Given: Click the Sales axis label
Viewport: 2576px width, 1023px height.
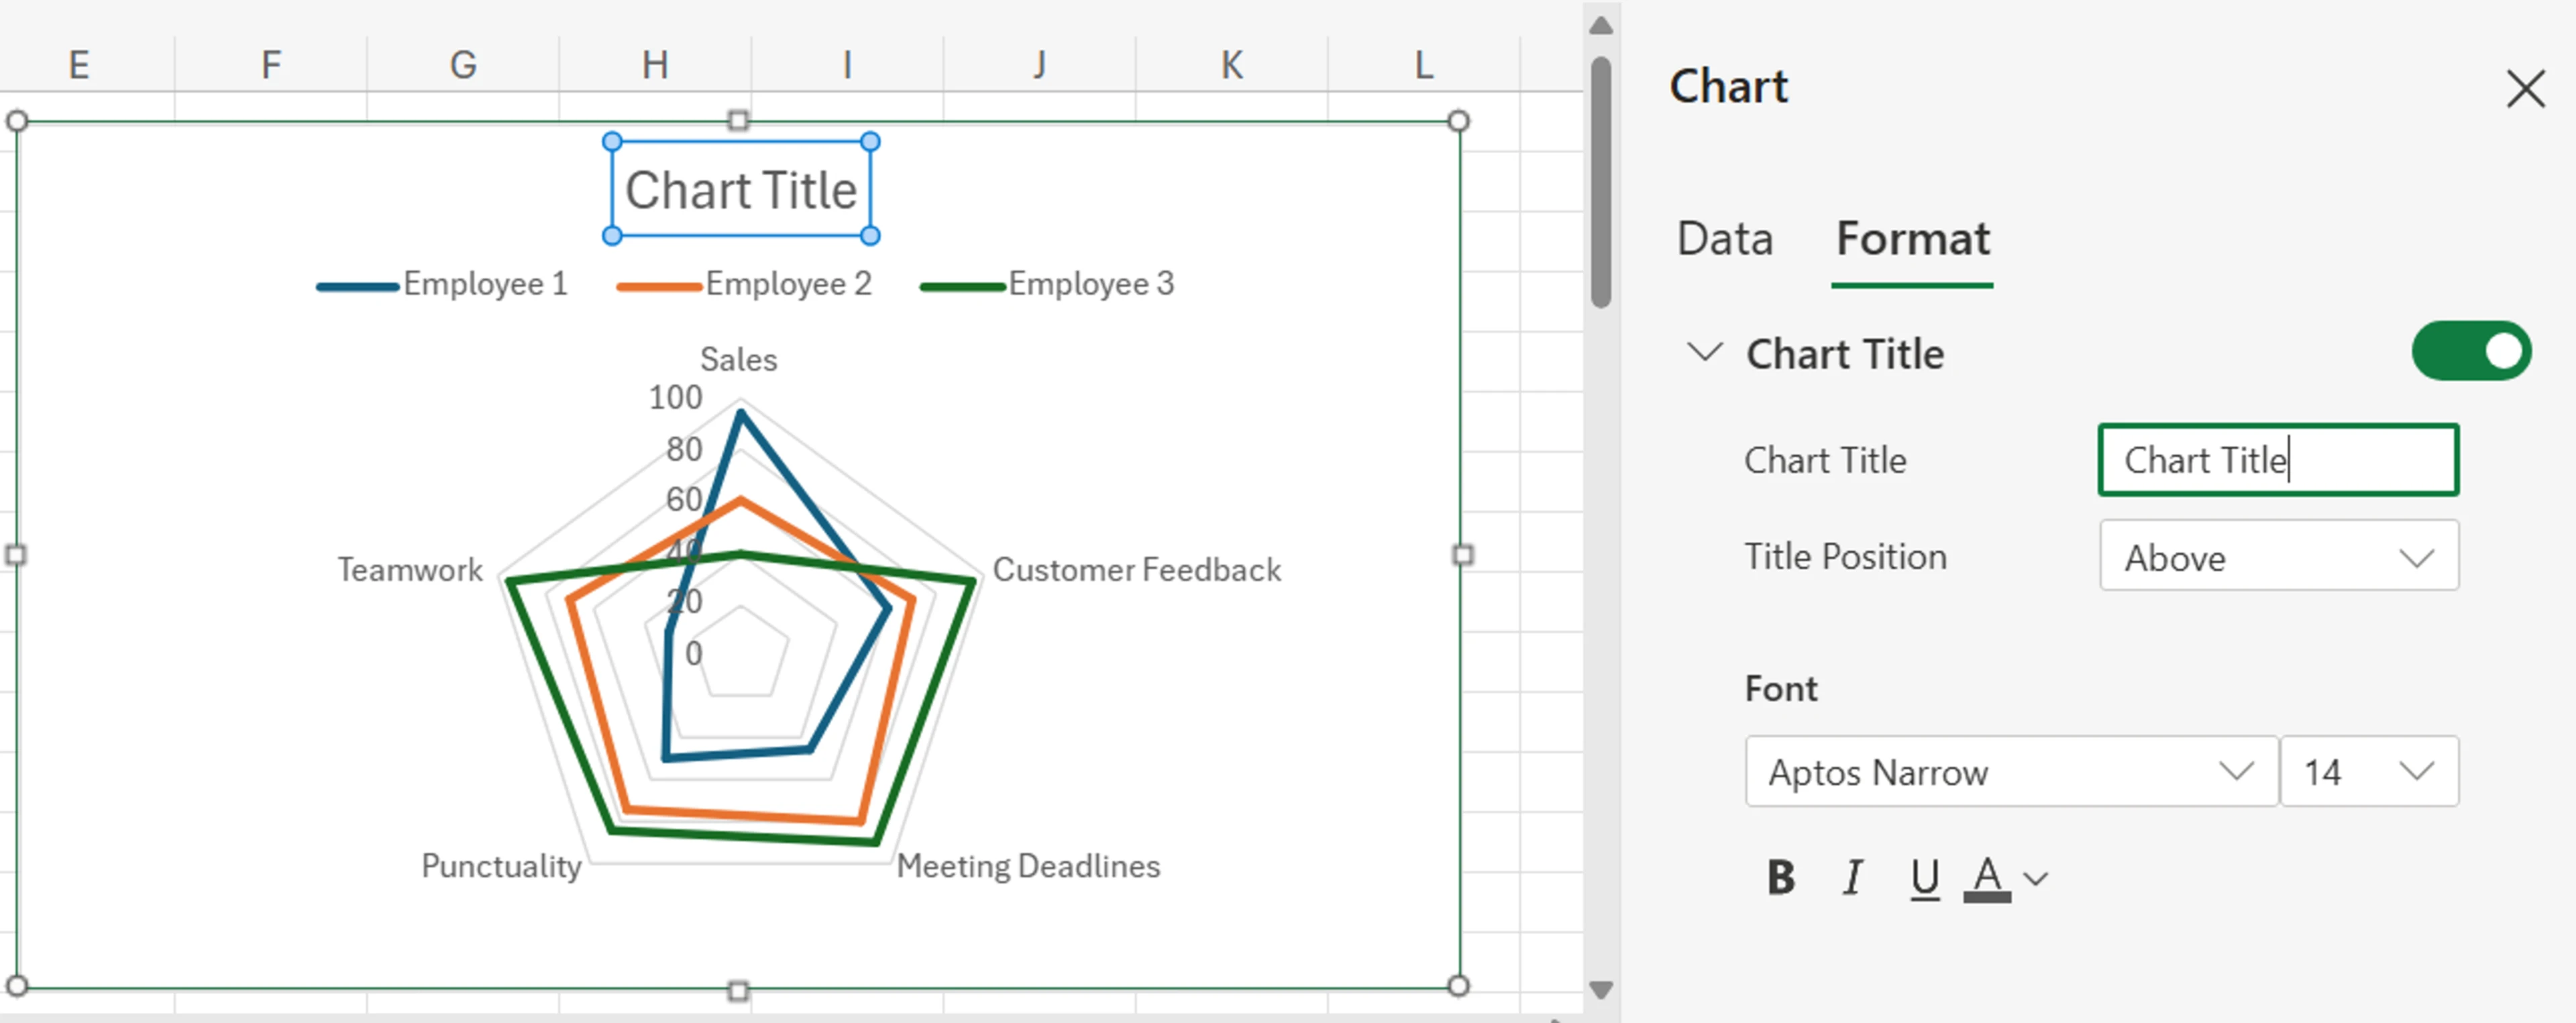Looking at the screenshot, I should 738,359.
